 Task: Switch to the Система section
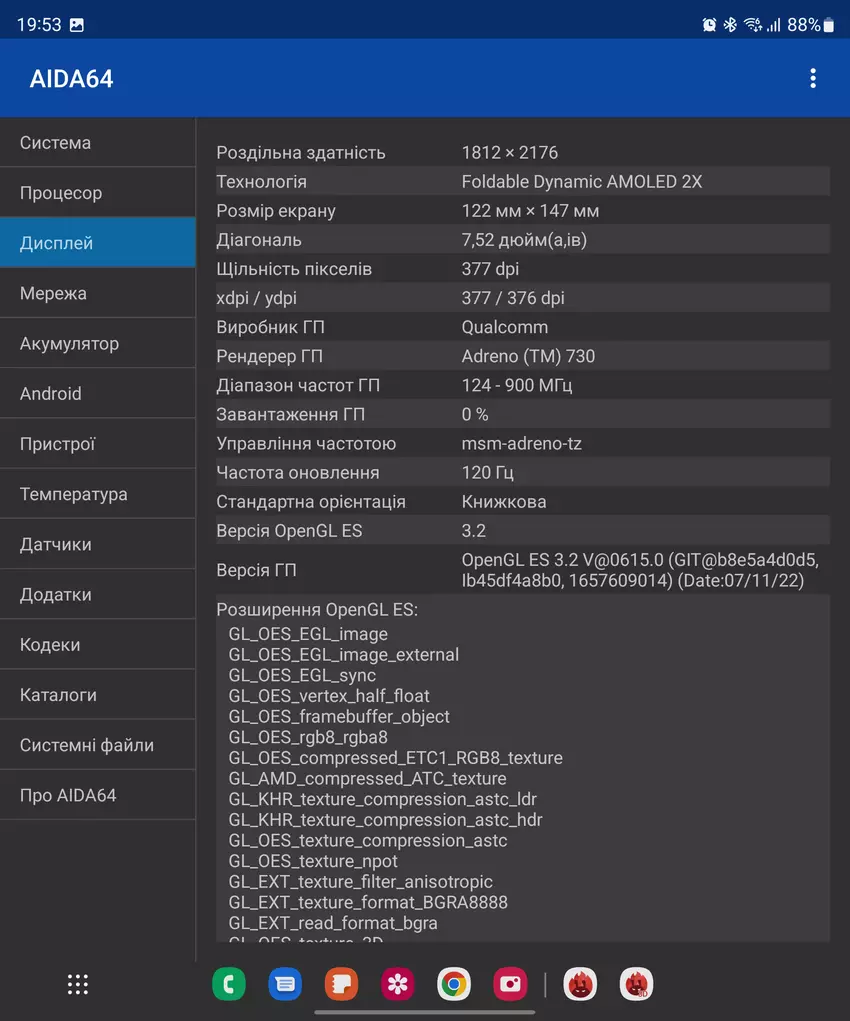pos(97,143)
